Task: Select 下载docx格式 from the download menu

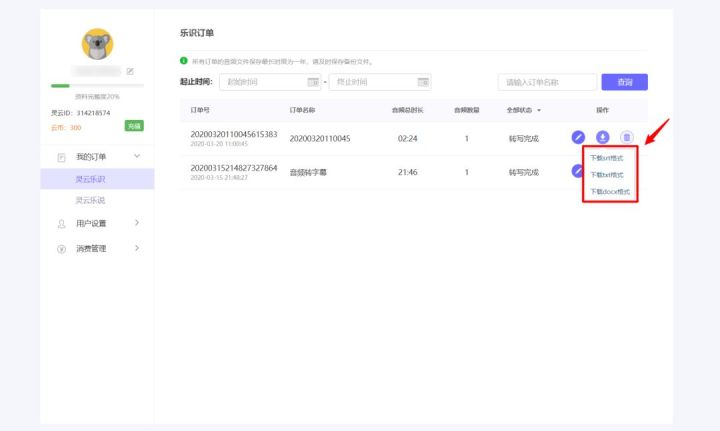Action: [609, 191]
